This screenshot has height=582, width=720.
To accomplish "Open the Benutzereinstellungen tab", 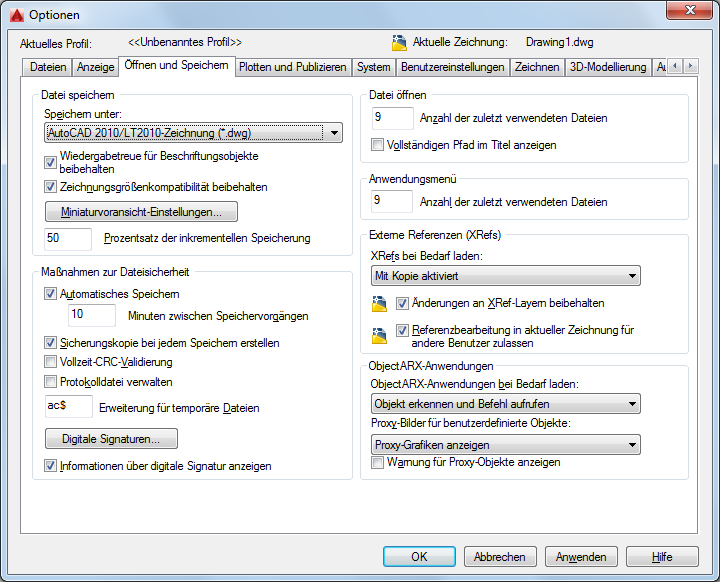I will tap(452, 67).
